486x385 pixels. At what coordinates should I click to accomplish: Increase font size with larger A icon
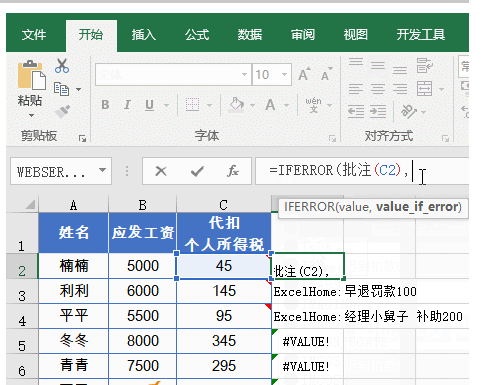304,74
